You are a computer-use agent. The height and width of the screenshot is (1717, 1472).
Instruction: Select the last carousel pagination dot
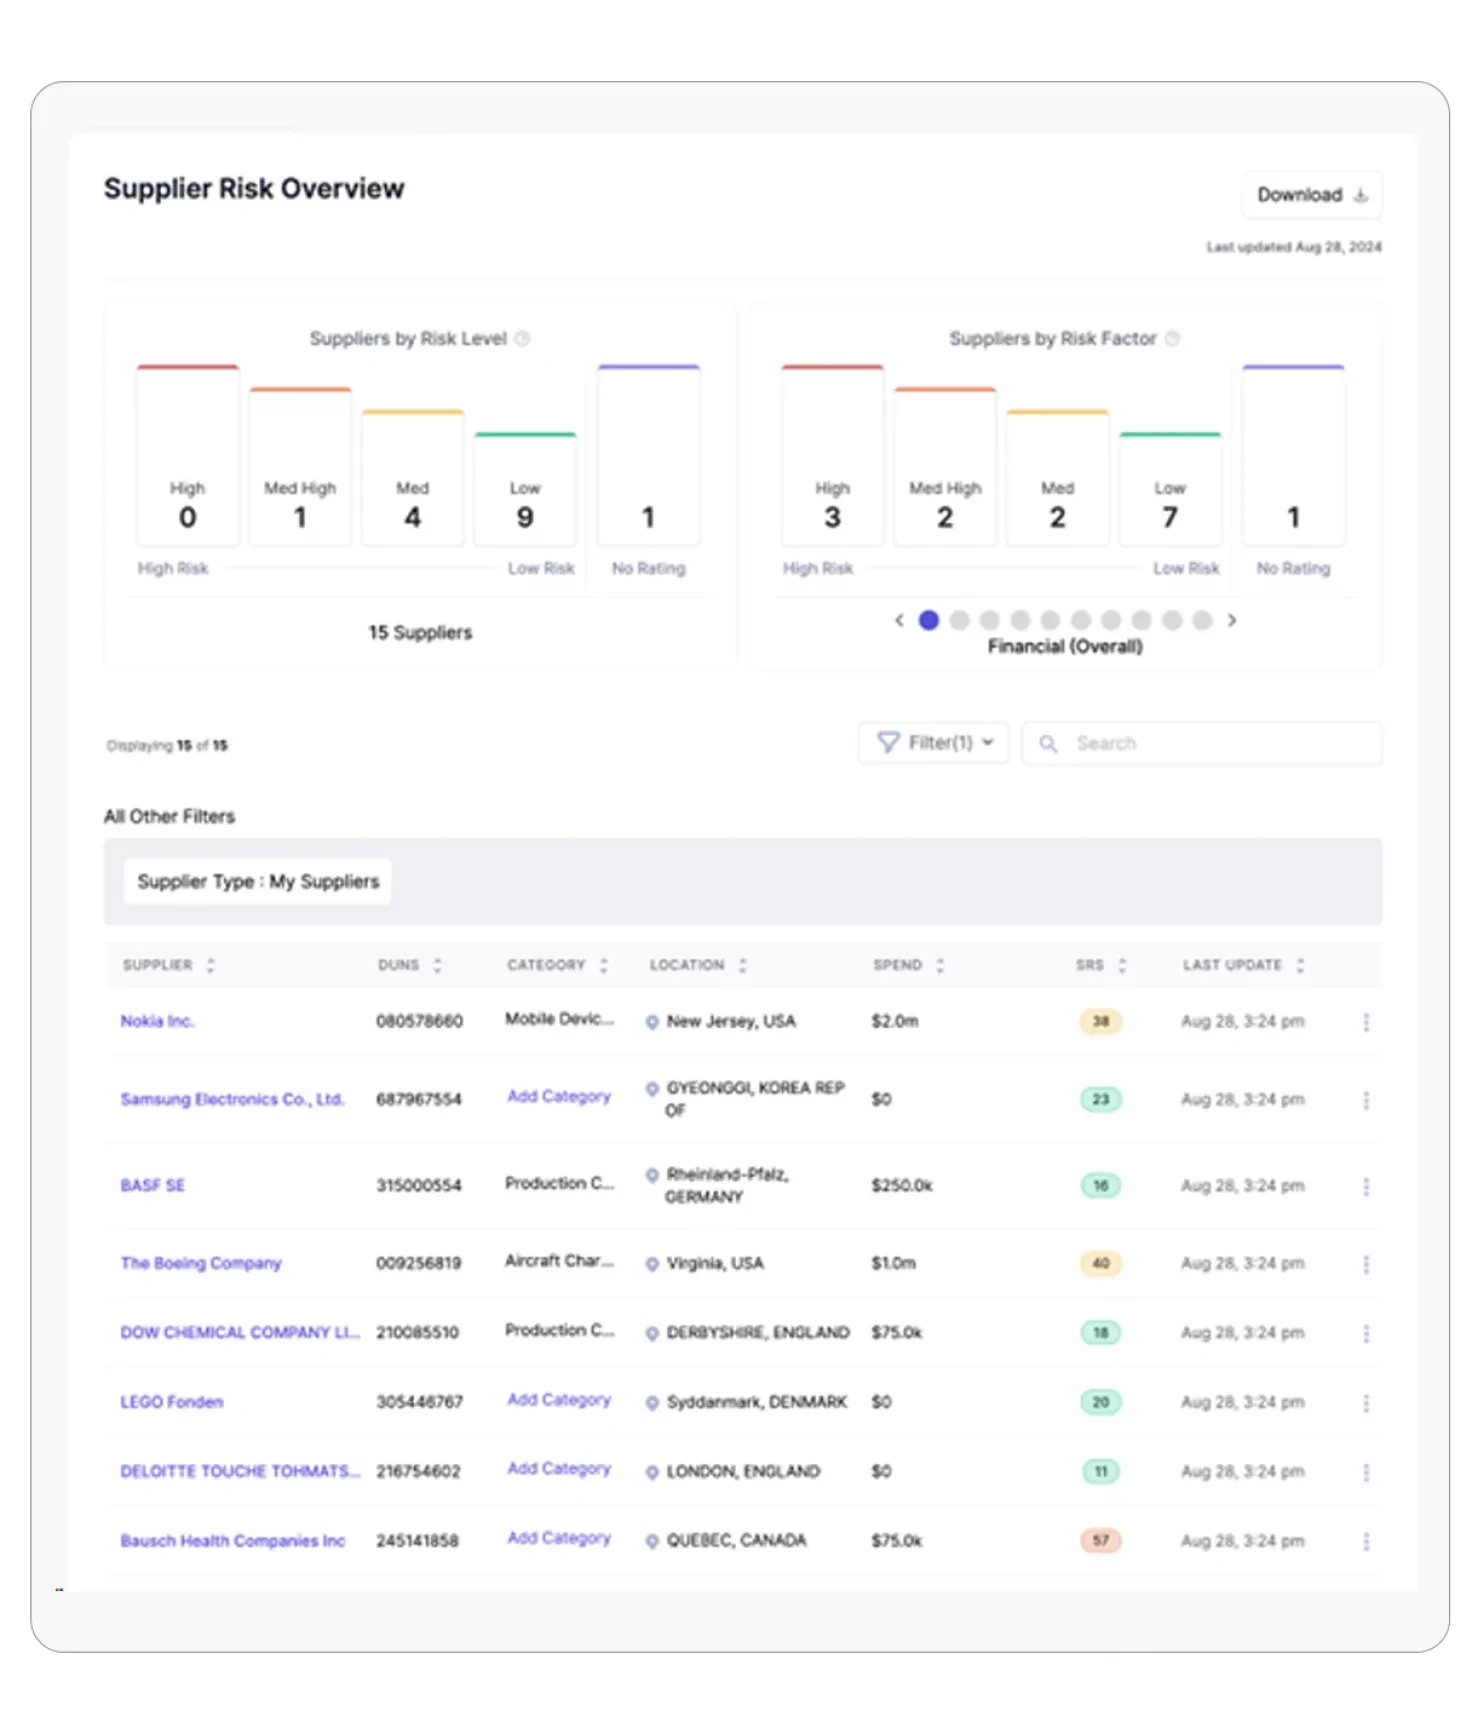tap(1202, 620)
